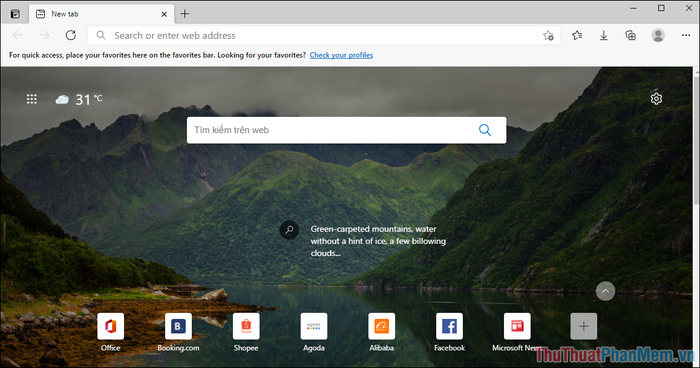Click the image info magnifier icon
The height and width of the screenshot is (368, 700).
[x=289, y=230]
